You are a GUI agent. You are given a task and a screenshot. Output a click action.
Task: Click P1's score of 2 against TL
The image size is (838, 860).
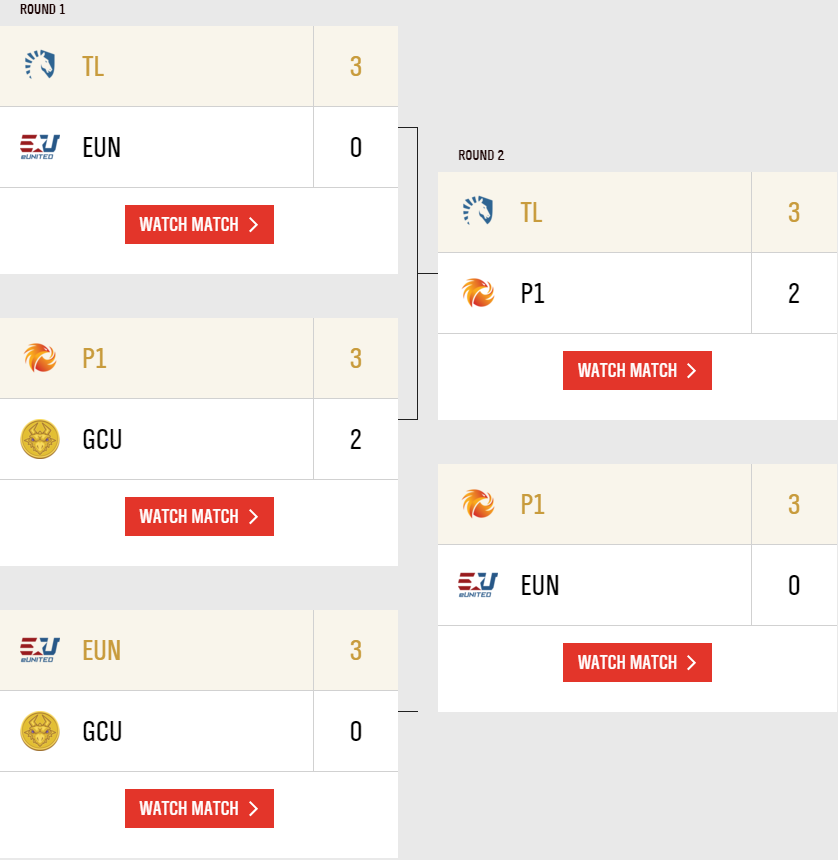(794, 293)
